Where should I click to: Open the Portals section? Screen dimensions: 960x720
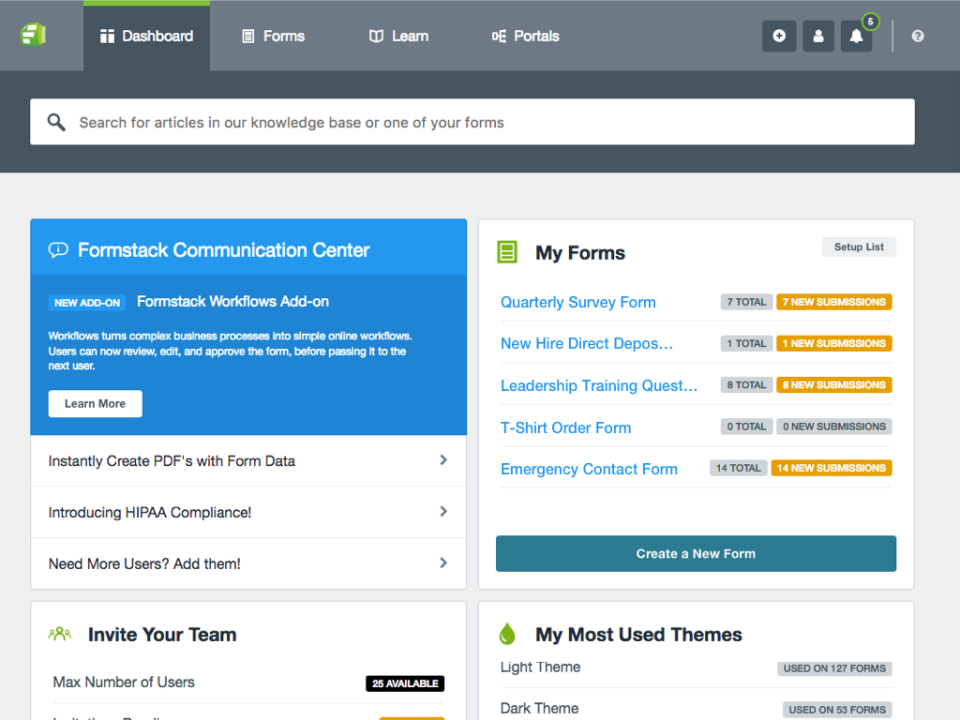pos(524,36)
